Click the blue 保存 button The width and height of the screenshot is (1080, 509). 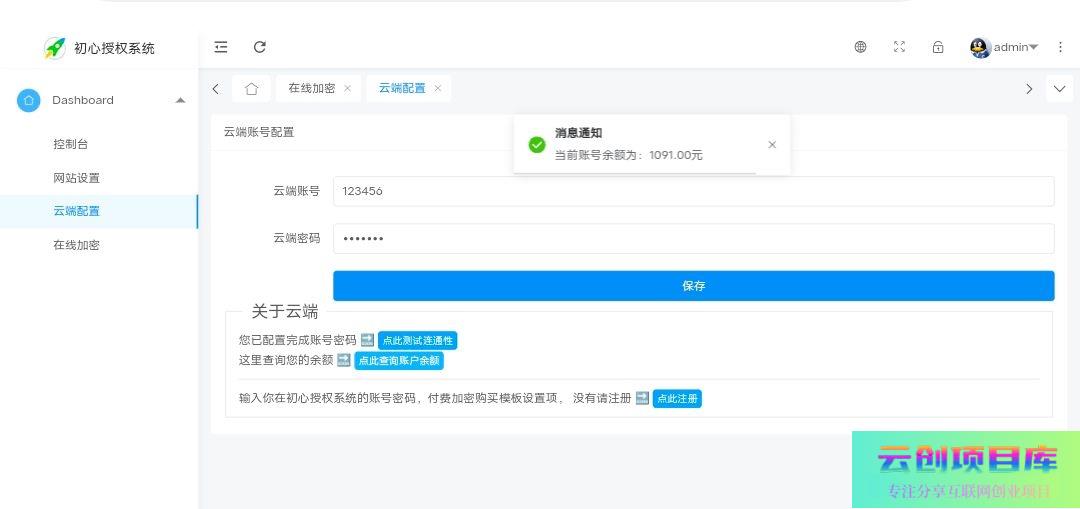point(693,286)
